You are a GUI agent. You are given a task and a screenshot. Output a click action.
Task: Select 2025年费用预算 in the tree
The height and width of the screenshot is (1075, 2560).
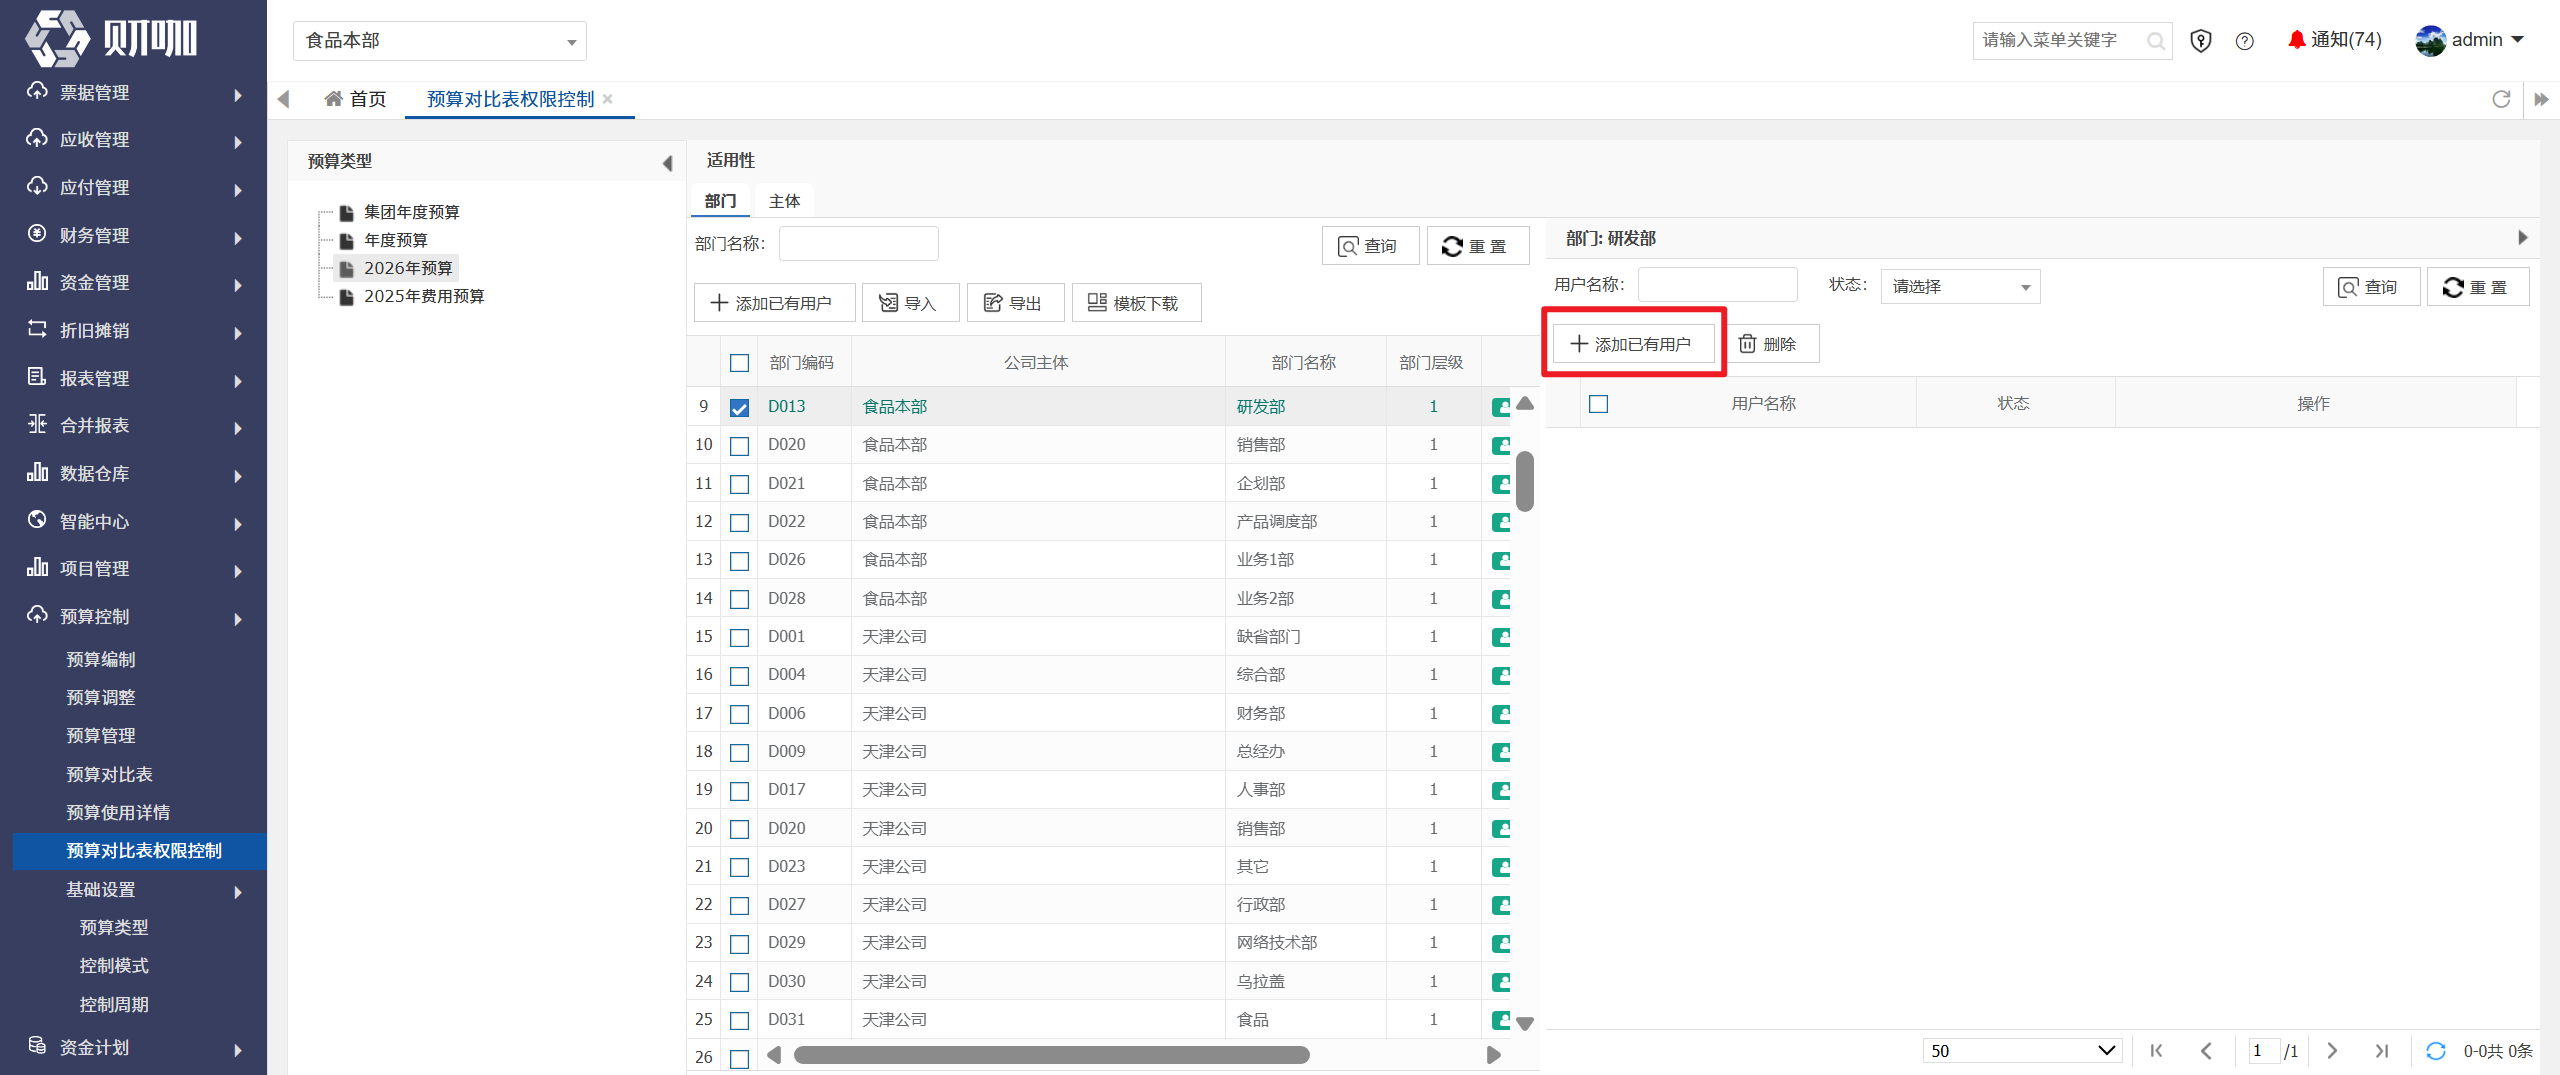pyautogui.click(x=424, y=297)
